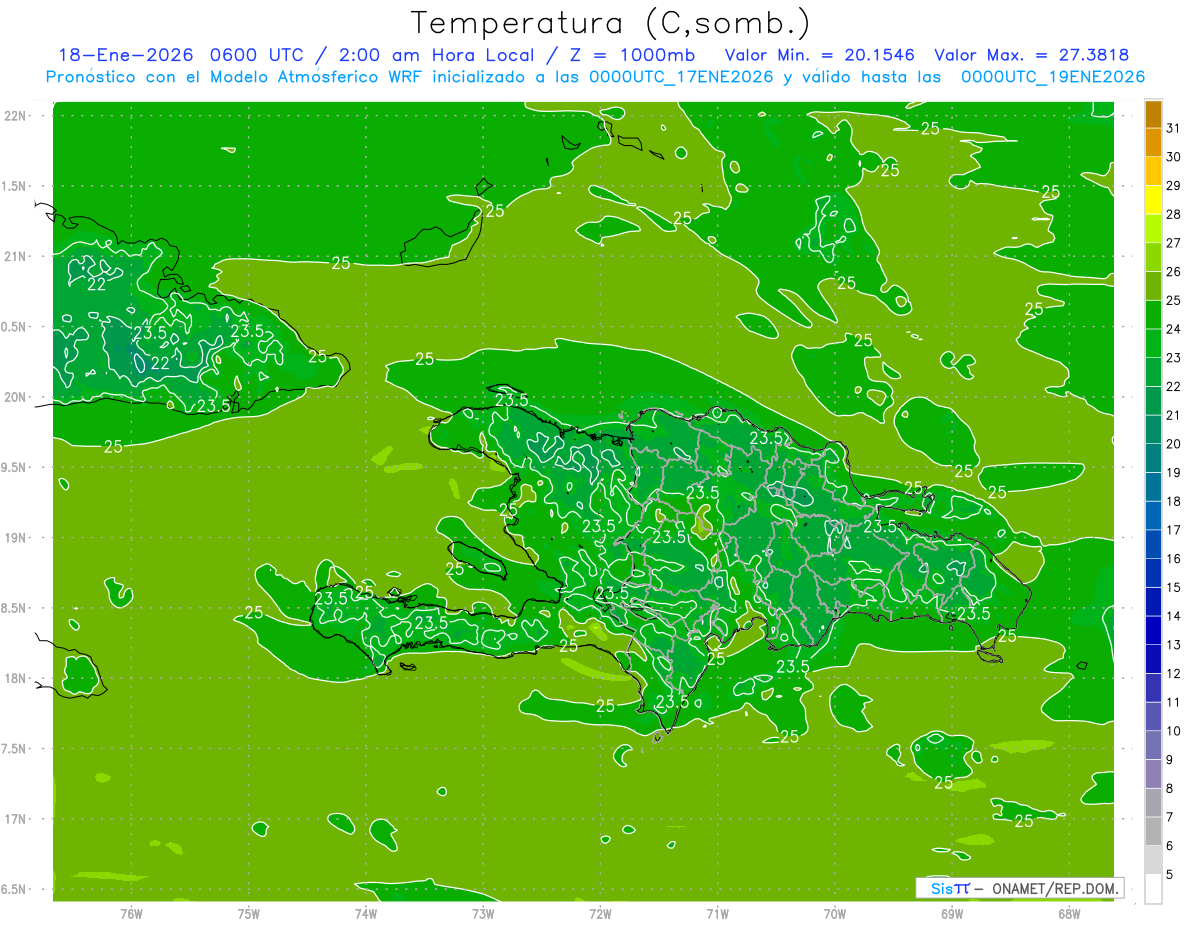This screenshot has width=1200, height=927.
Task: Click the 21N latitude axis label
Action: click(x=16, y=256)
